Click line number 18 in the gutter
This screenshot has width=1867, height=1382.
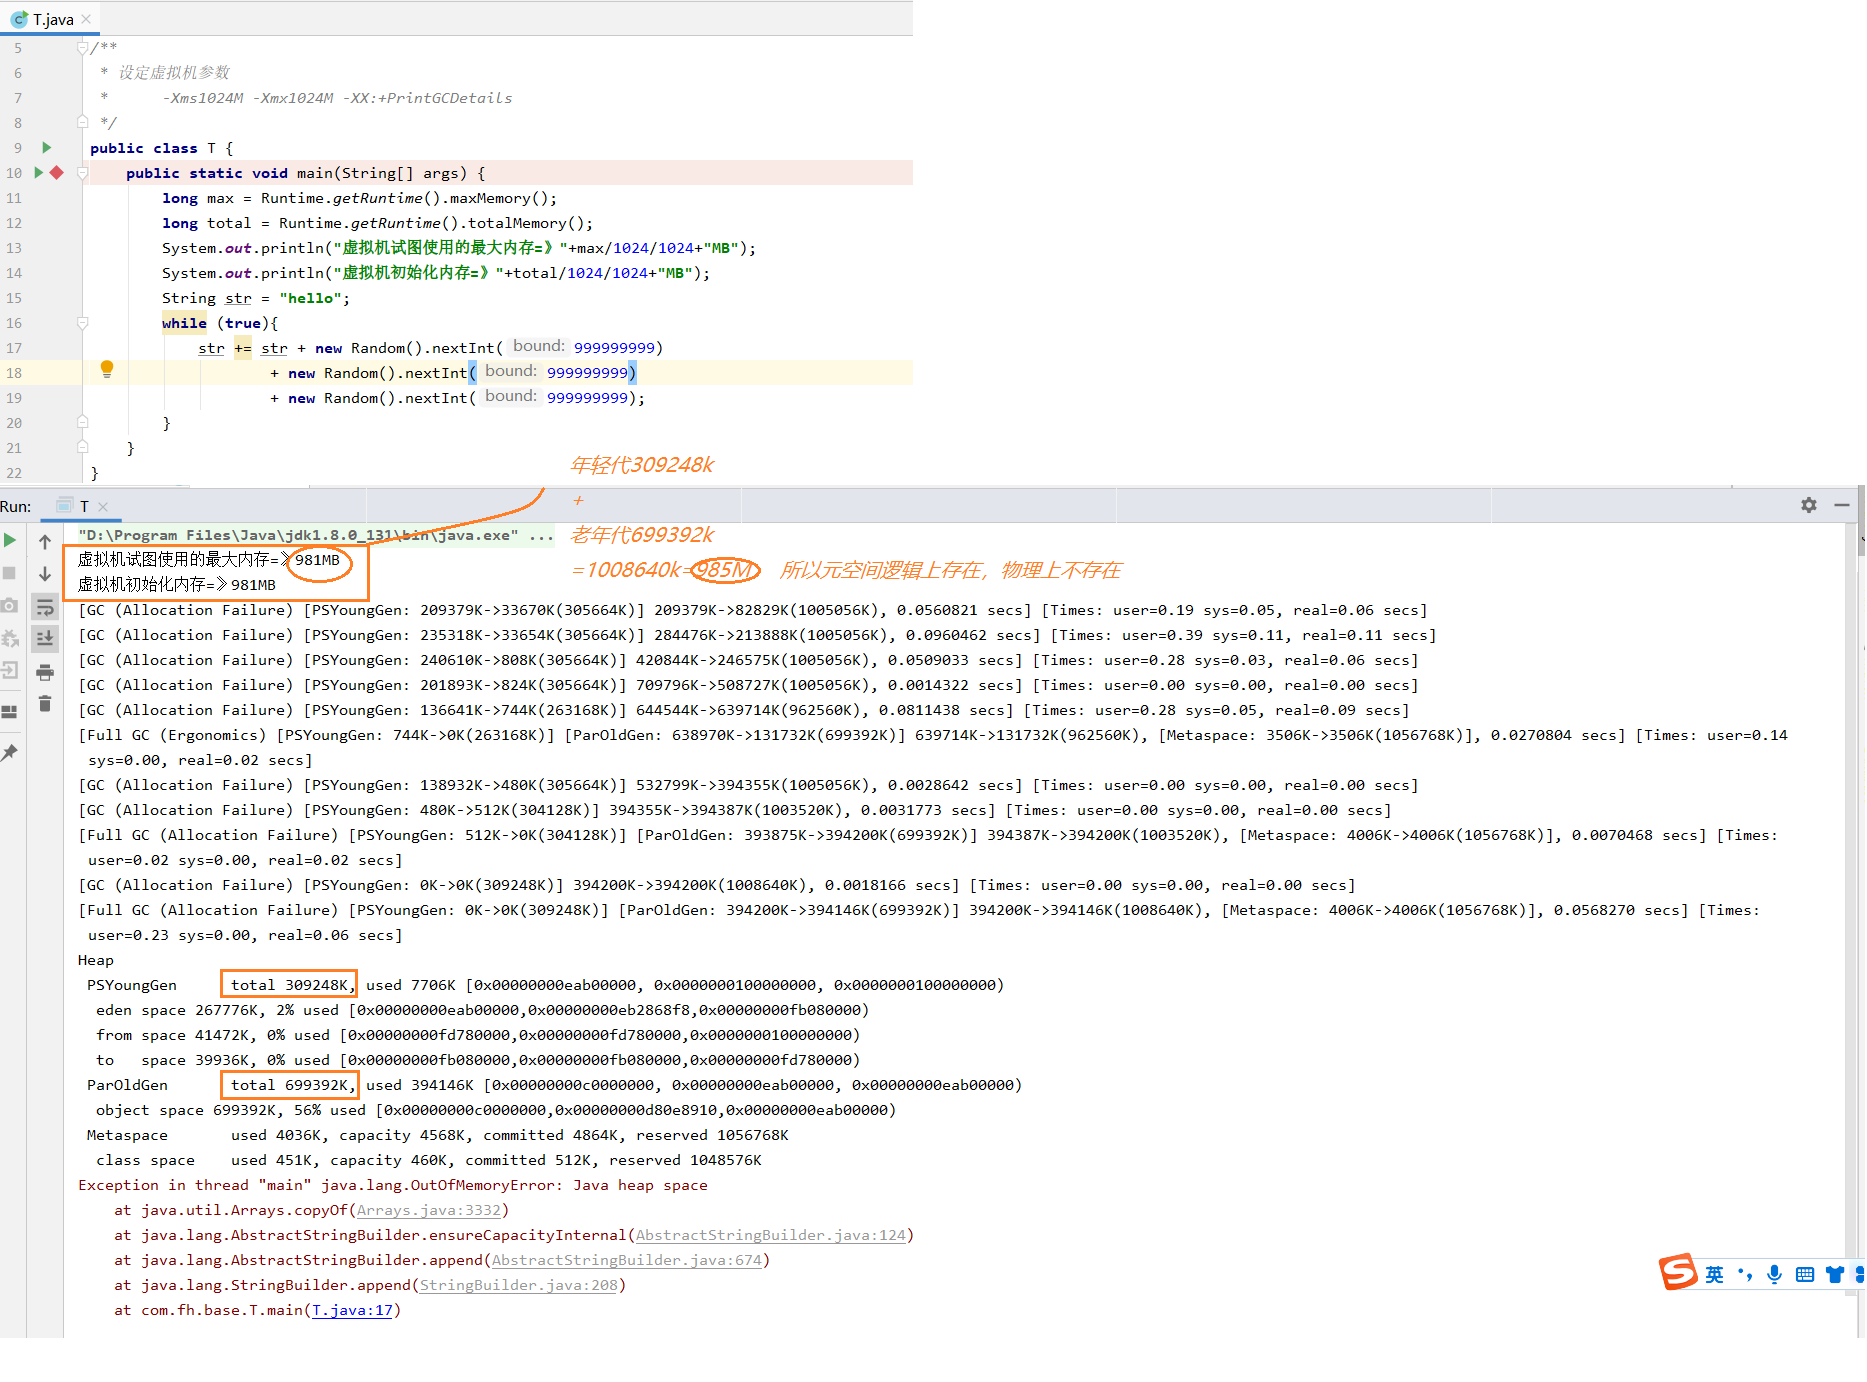(14, 373)
